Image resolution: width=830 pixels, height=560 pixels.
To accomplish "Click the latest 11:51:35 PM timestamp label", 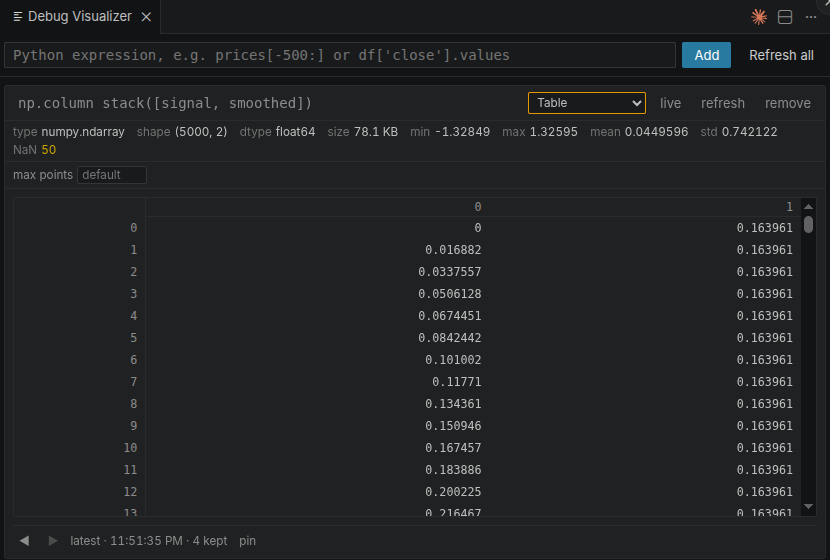I will coord(149,540).
